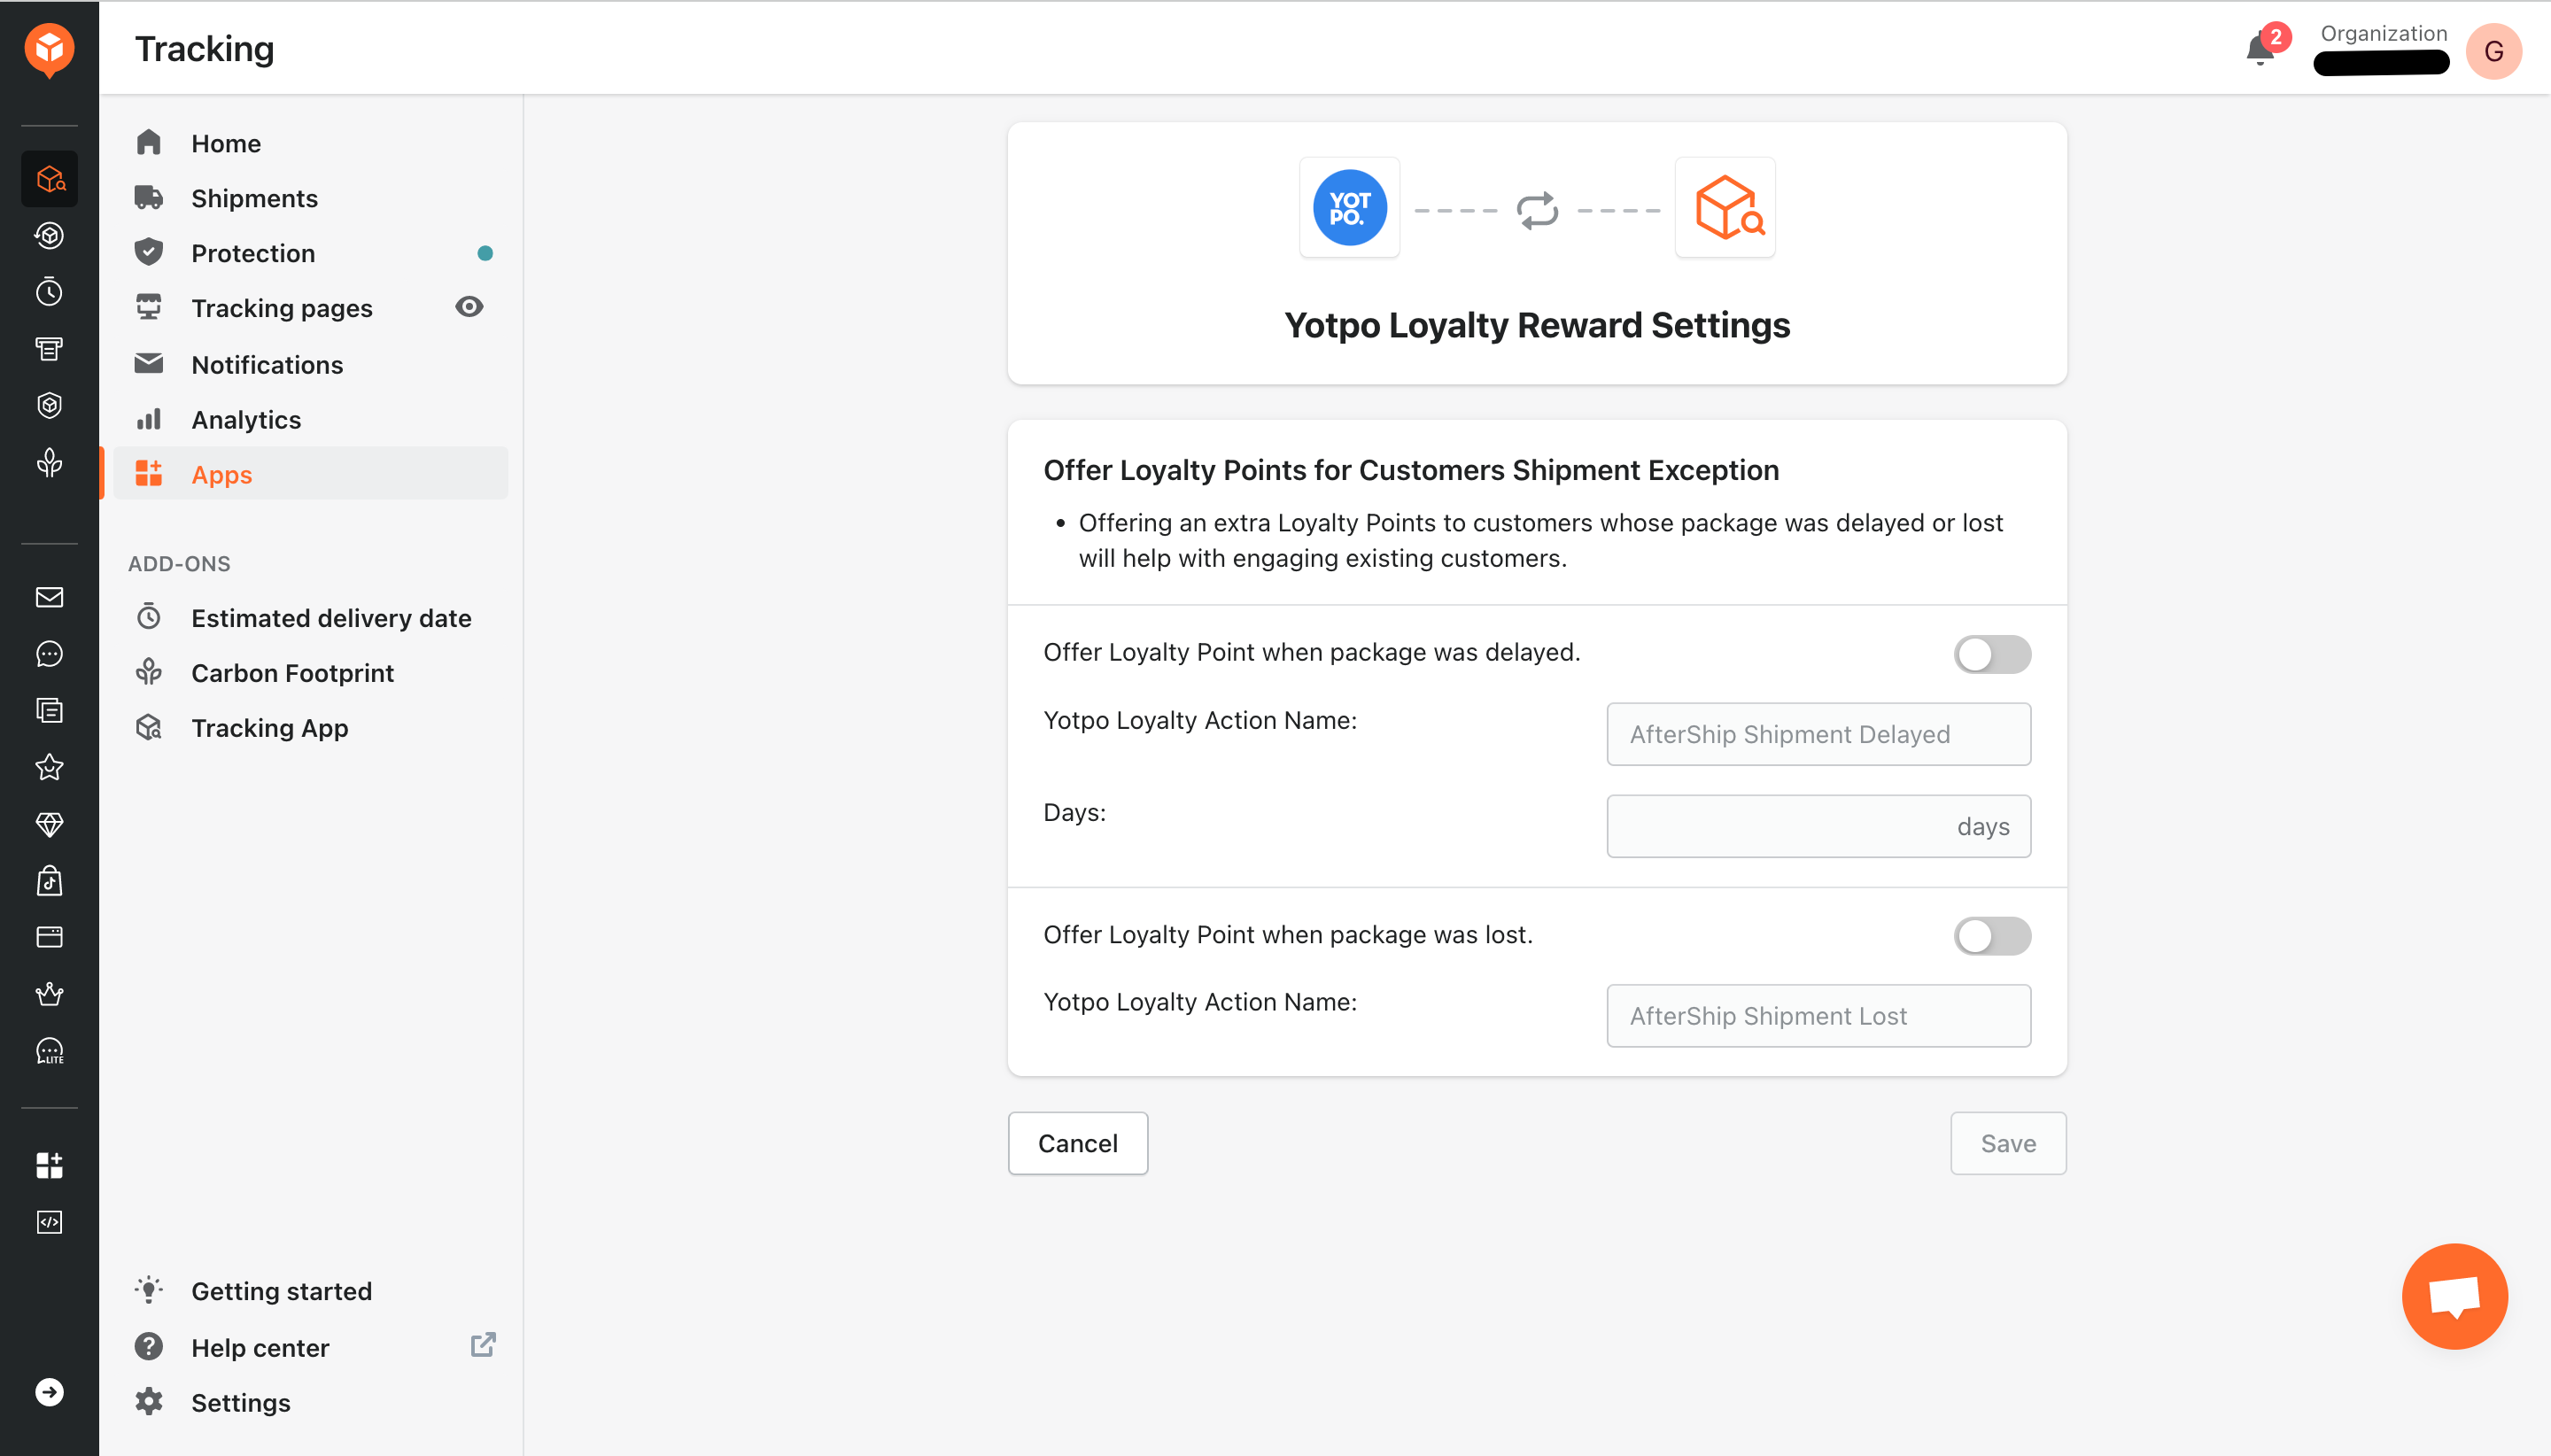Open the shield hexagon icon in dark rail
This screenshot has height=1456, width=2551.
pos(49,405)
